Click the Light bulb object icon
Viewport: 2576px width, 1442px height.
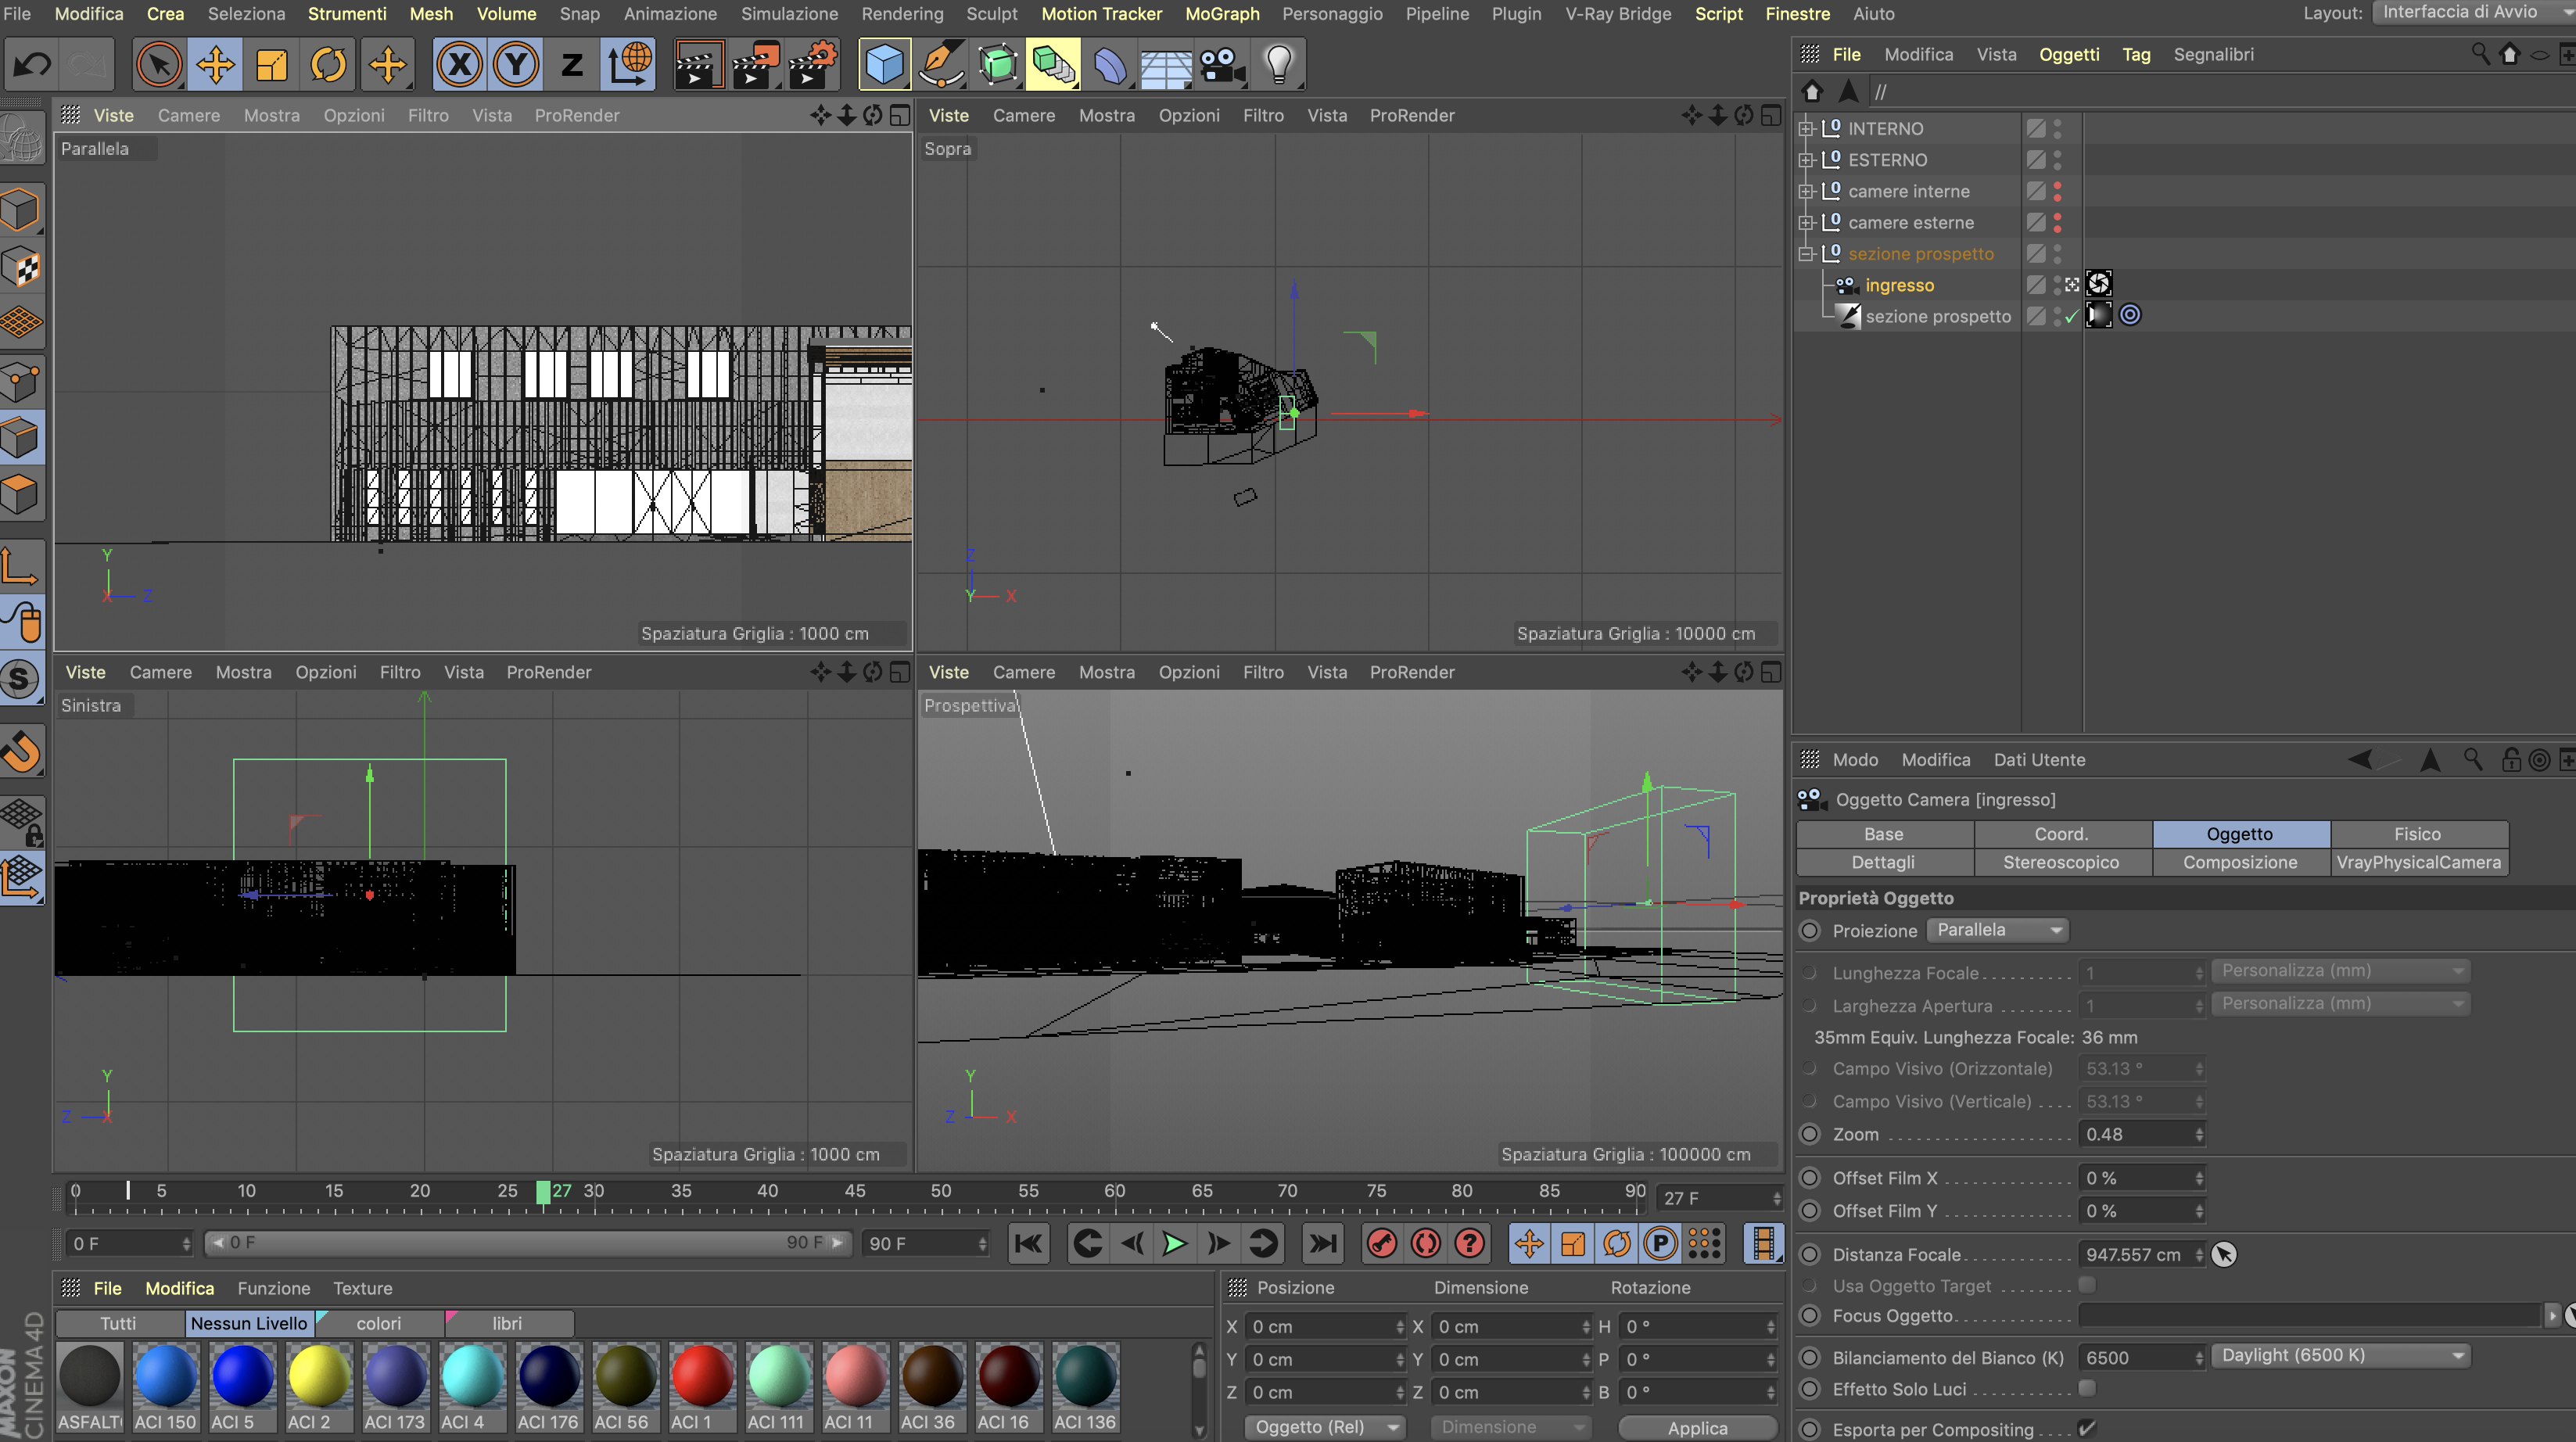point(1279,66)
